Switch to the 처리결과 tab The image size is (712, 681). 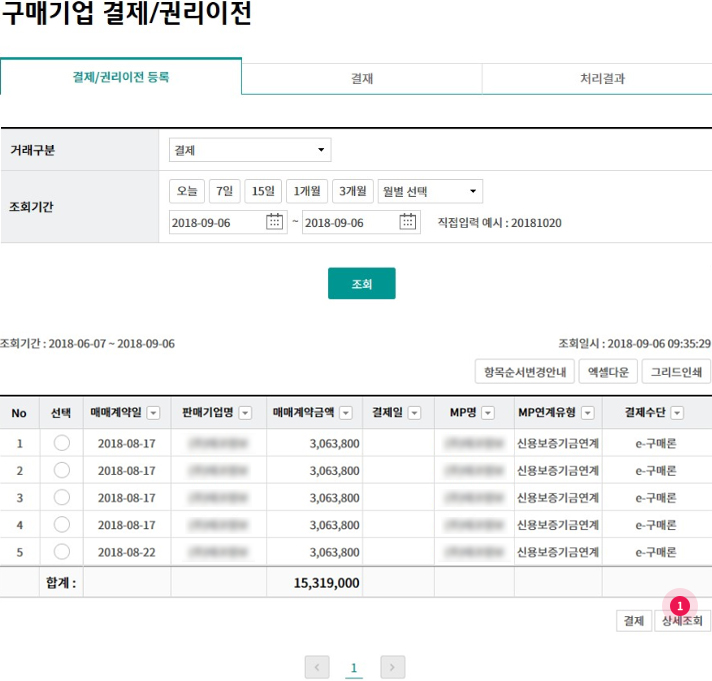602,79
